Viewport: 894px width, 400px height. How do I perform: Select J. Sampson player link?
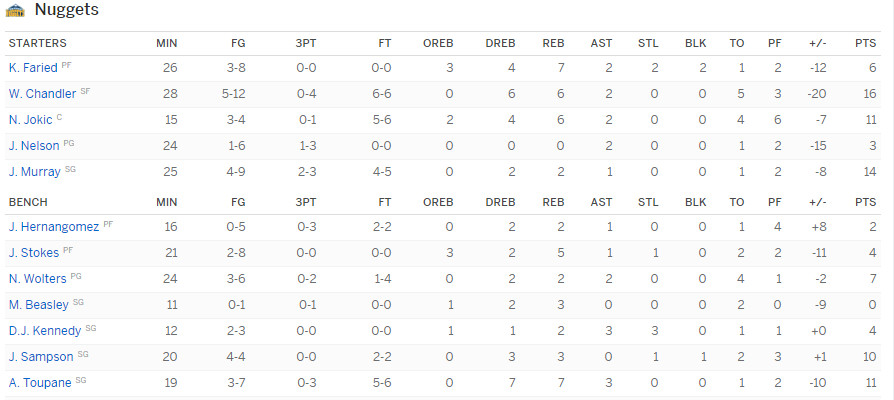point(41,357)
